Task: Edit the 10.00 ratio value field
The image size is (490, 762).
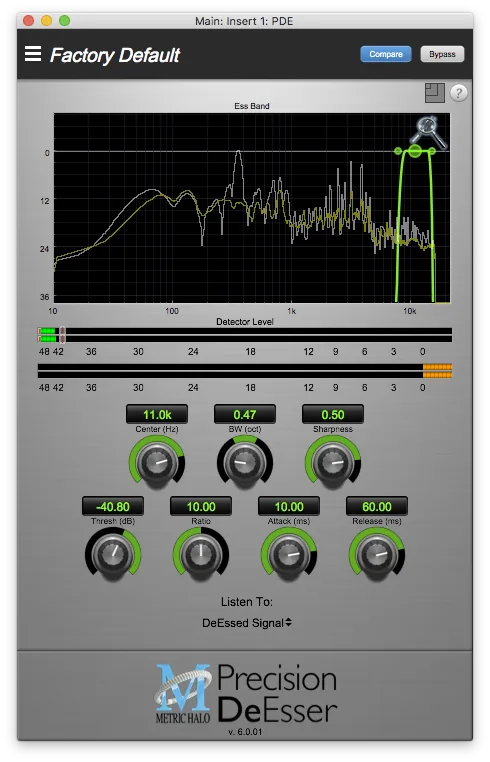Action: [201, 506]
